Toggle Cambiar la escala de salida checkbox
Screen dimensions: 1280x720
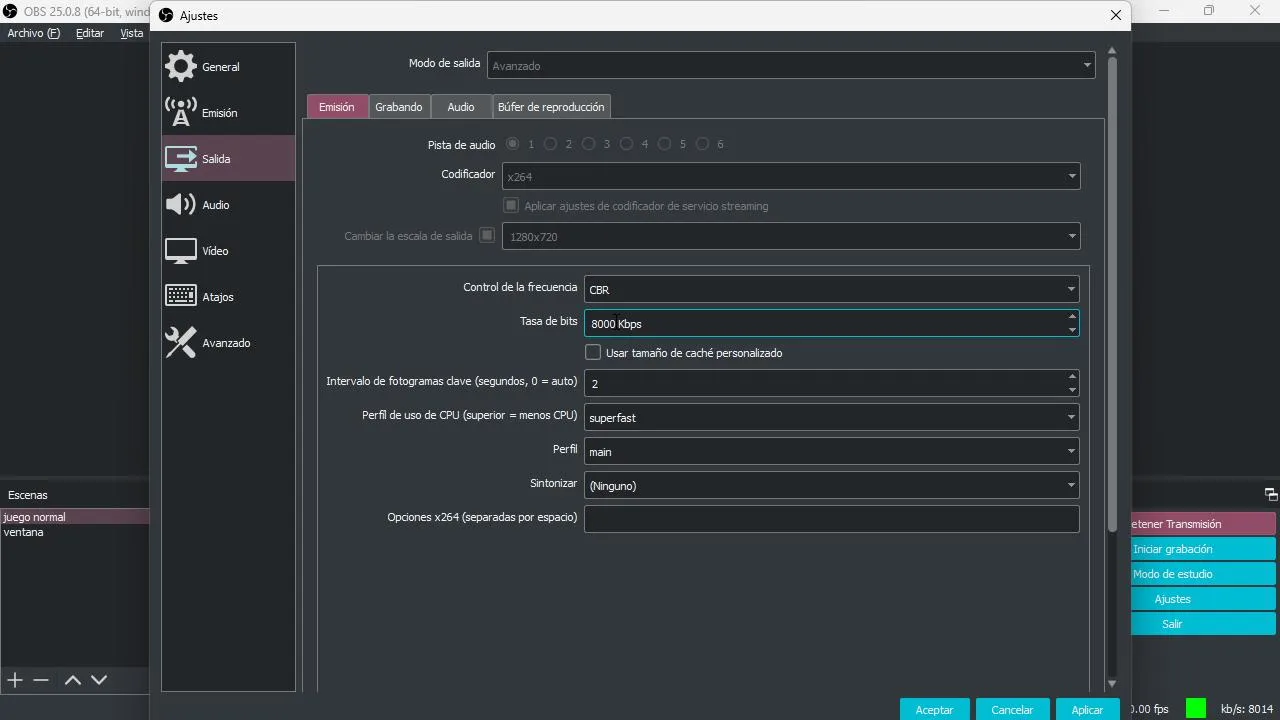(487, 236)
